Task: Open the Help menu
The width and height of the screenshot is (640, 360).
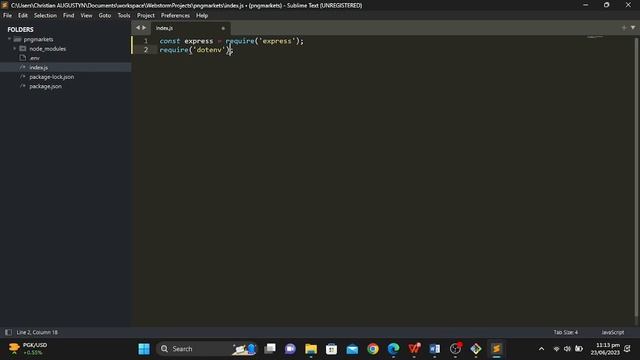Action: 202,16
